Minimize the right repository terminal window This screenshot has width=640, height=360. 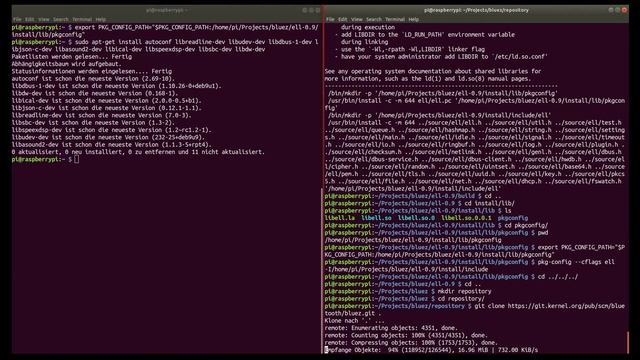611,10
